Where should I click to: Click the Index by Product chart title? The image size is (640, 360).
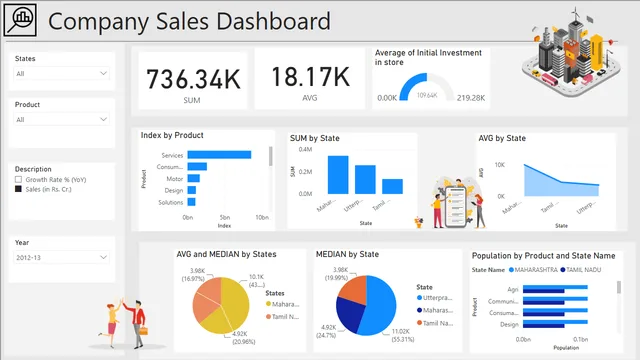click(x=172, y=135)
